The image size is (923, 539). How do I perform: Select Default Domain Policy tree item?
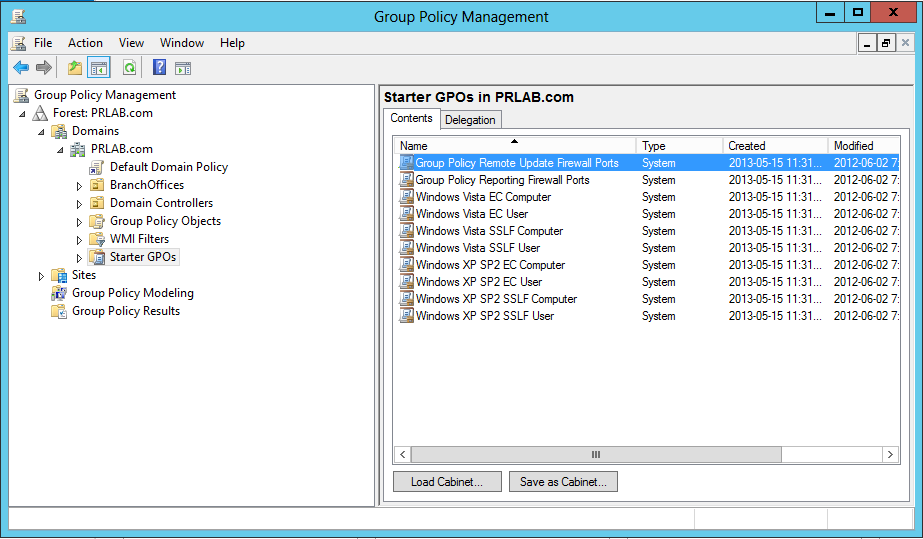tap(168, 167)
